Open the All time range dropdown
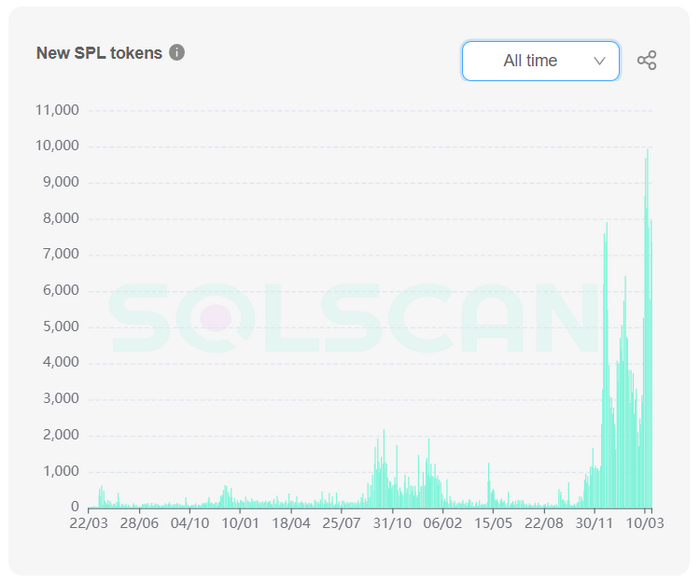The height and width of the screenshot is (584, 700). [x=540, y=61]
